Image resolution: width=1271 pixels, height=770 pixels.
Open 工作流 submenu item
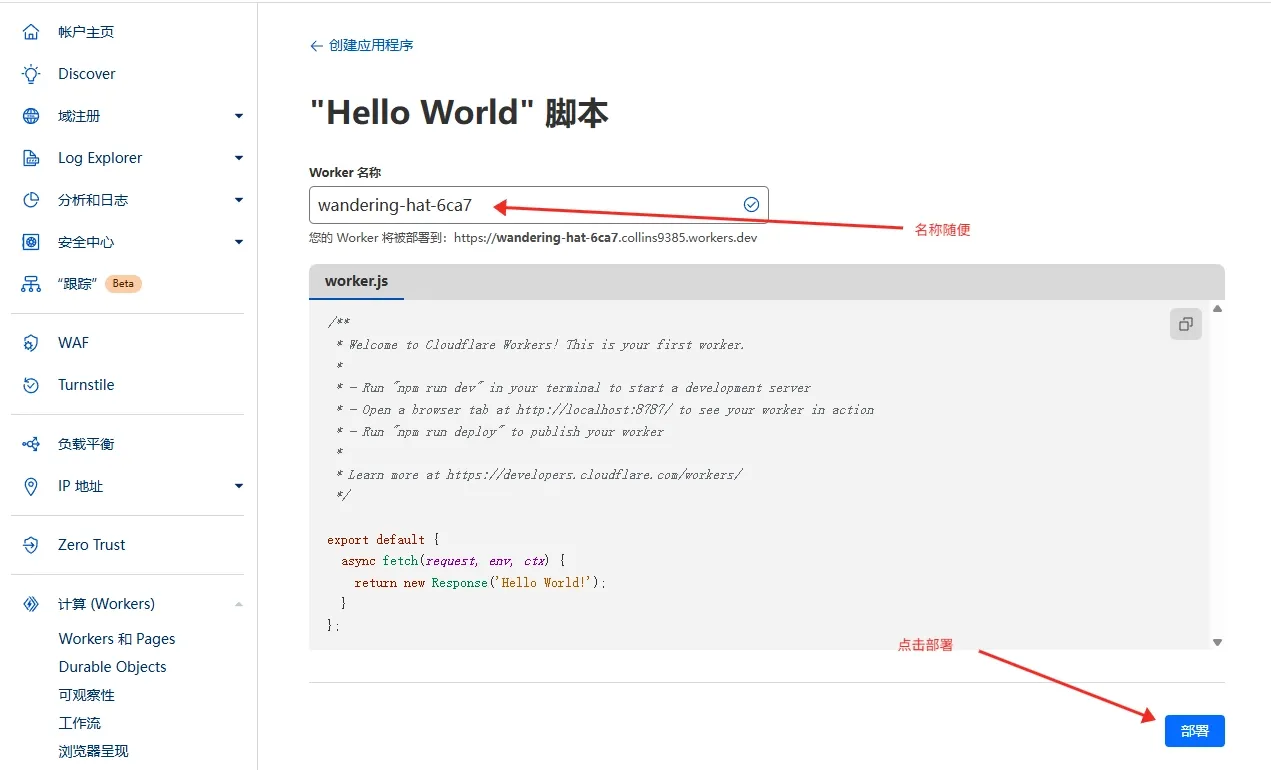point(80,723)
